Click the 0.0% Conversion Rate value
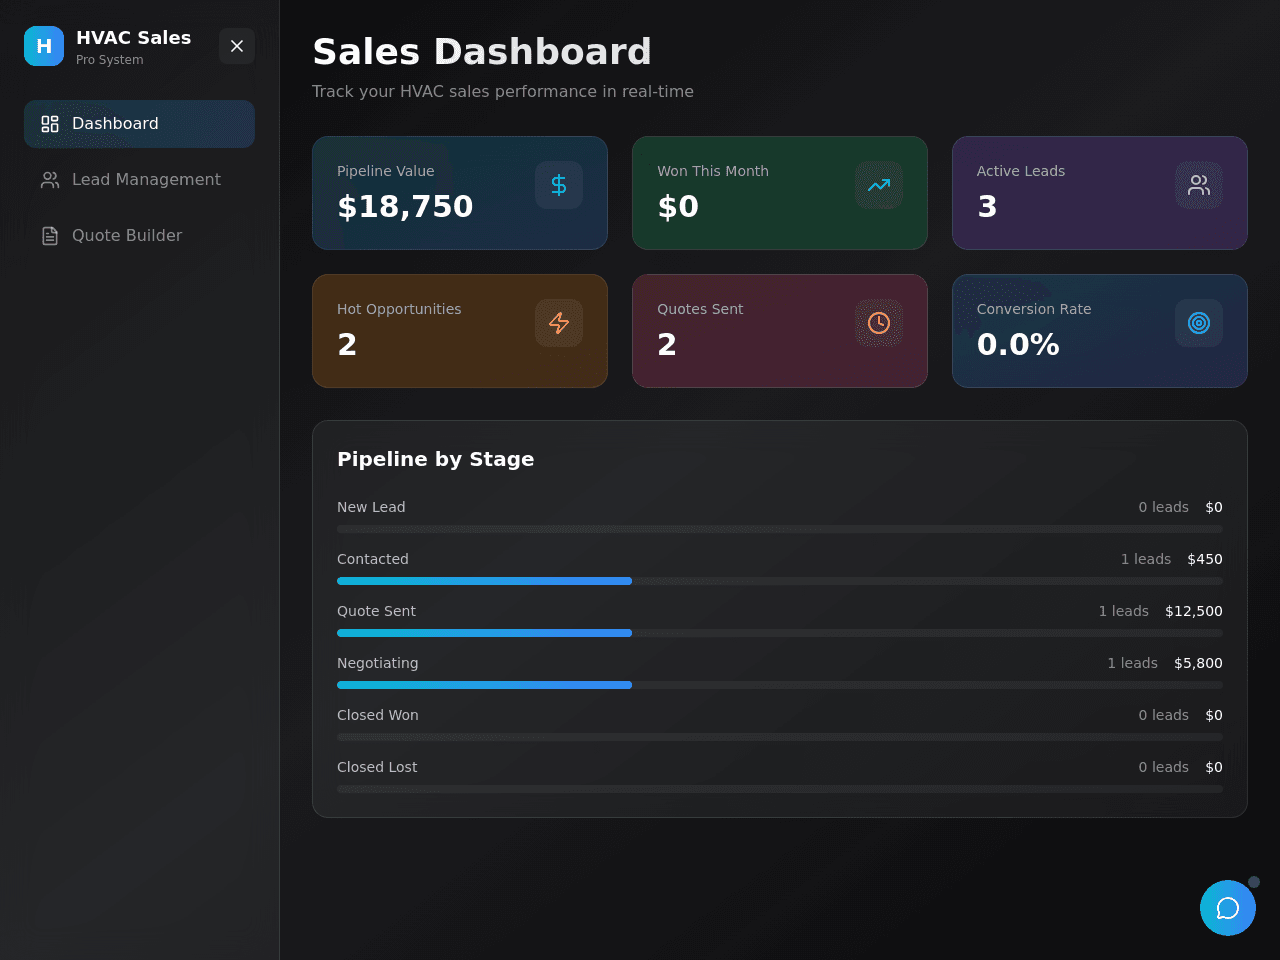The height and width of the screenshot is (960, 1280). pos(1018,344)
